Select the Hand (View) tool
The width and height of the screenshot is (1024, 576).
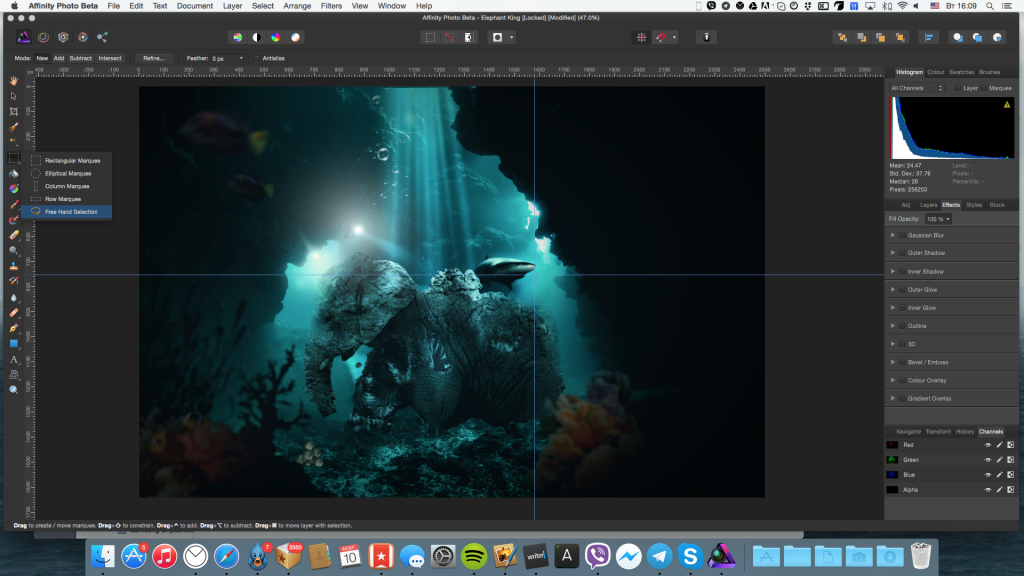point(14,80)
